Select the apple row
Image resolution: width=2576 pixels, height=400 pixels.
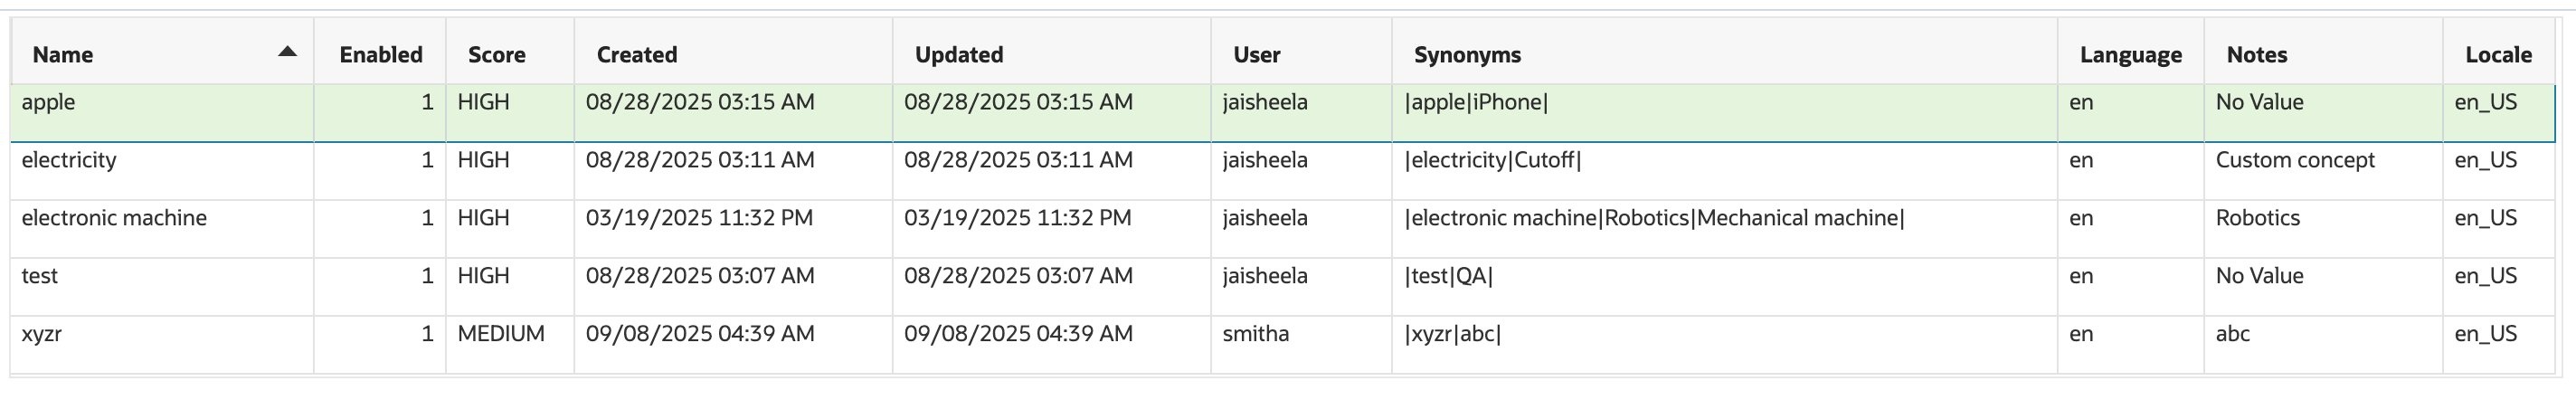point(1283,112)
